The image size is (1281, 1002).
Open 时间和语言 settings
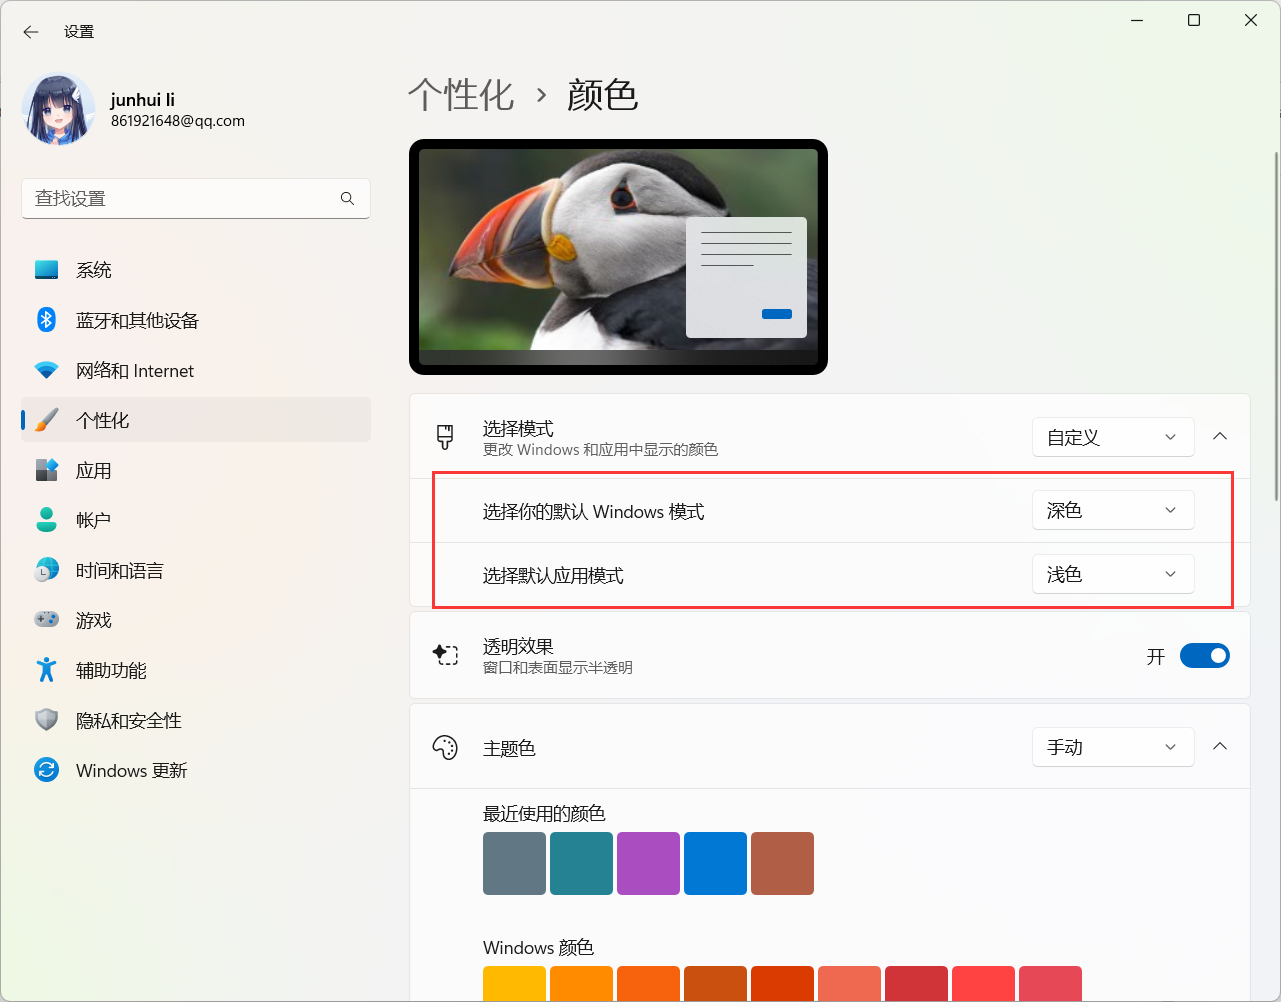(196, 570)
